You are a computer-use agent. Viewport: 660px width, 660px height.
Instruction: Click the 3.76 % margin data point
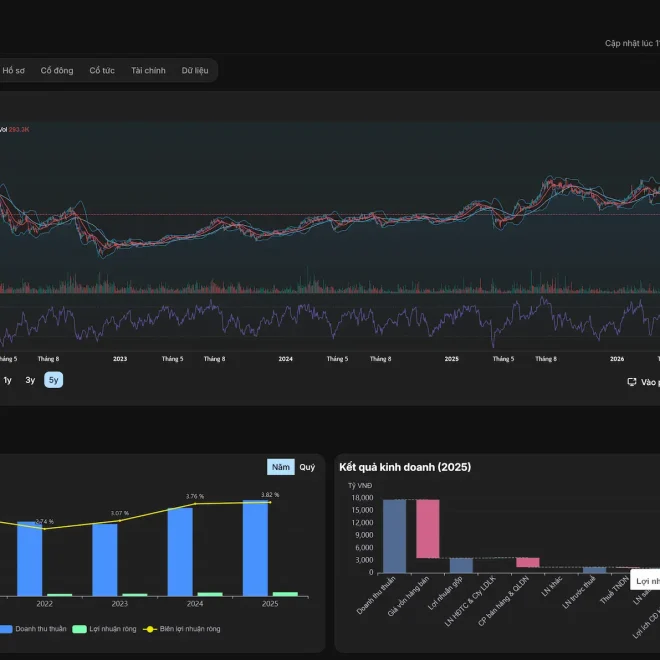[195, 504]
